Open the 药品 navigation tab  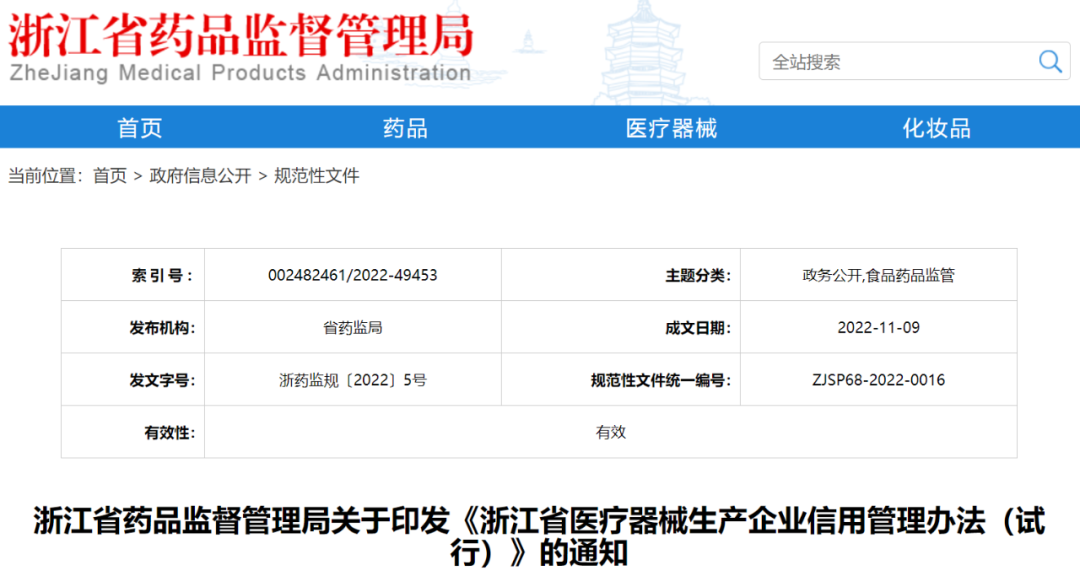click(x=405, y=128)
